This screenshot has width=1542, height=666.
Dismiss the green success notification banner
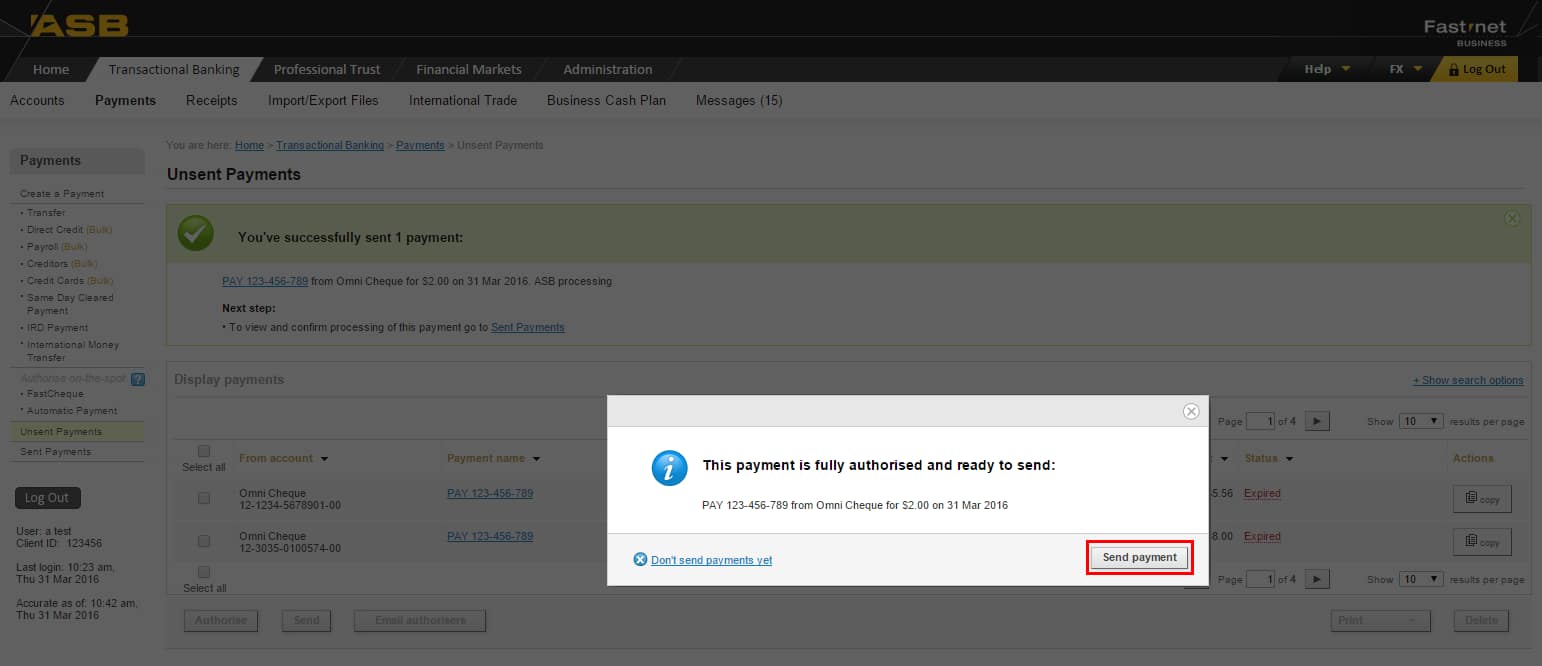pos(1512,218)
